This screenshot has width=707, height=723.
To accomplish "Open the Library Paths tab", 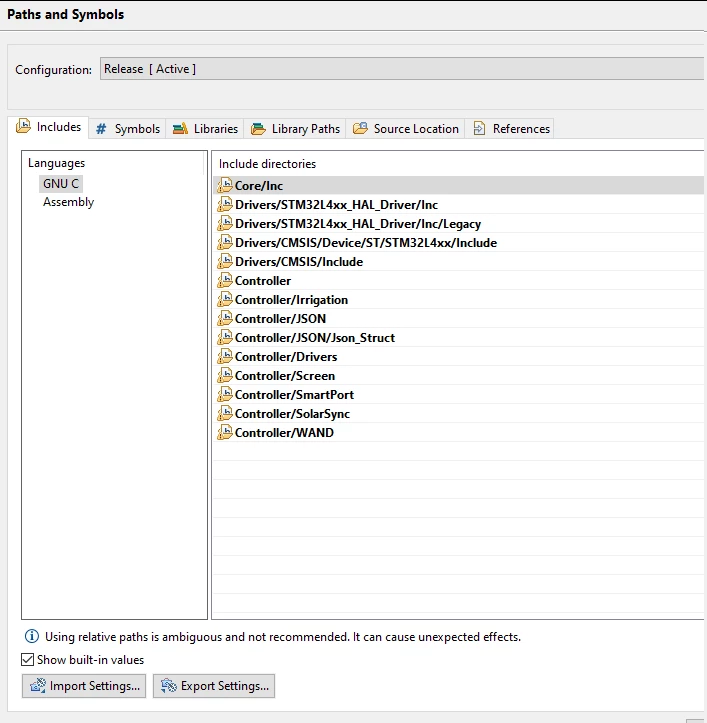I will [x=295, y=129].
